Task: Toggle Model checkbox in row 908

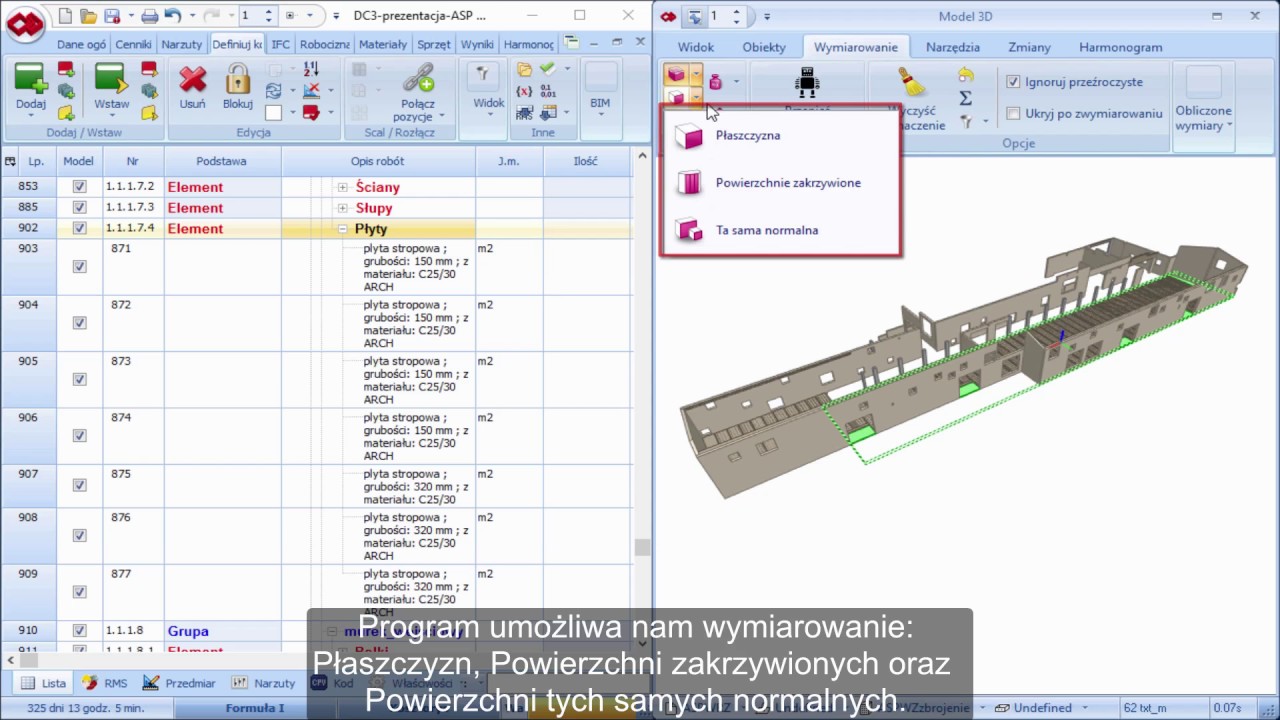Action: coord(79,536)
